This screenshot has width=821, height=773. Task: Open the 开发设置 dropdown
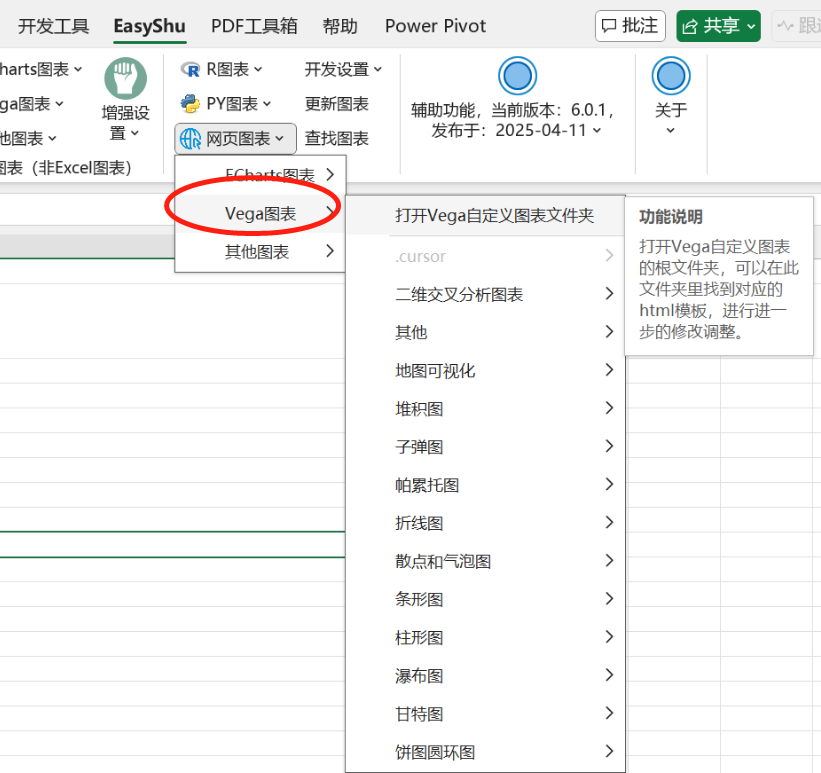point(343,69)
